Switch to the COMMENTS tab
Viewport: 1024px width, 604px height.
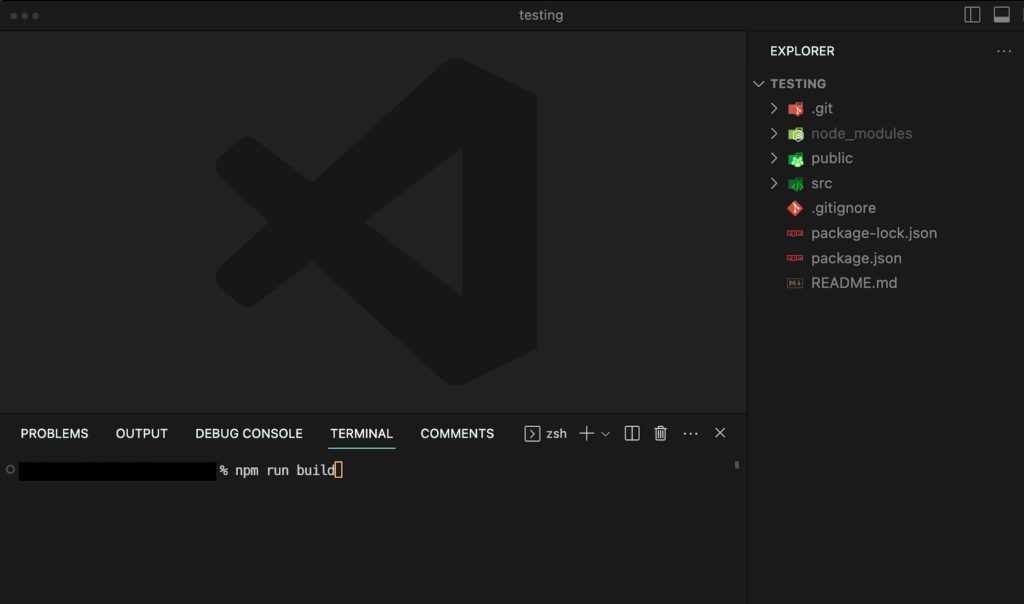coord(457,434)
